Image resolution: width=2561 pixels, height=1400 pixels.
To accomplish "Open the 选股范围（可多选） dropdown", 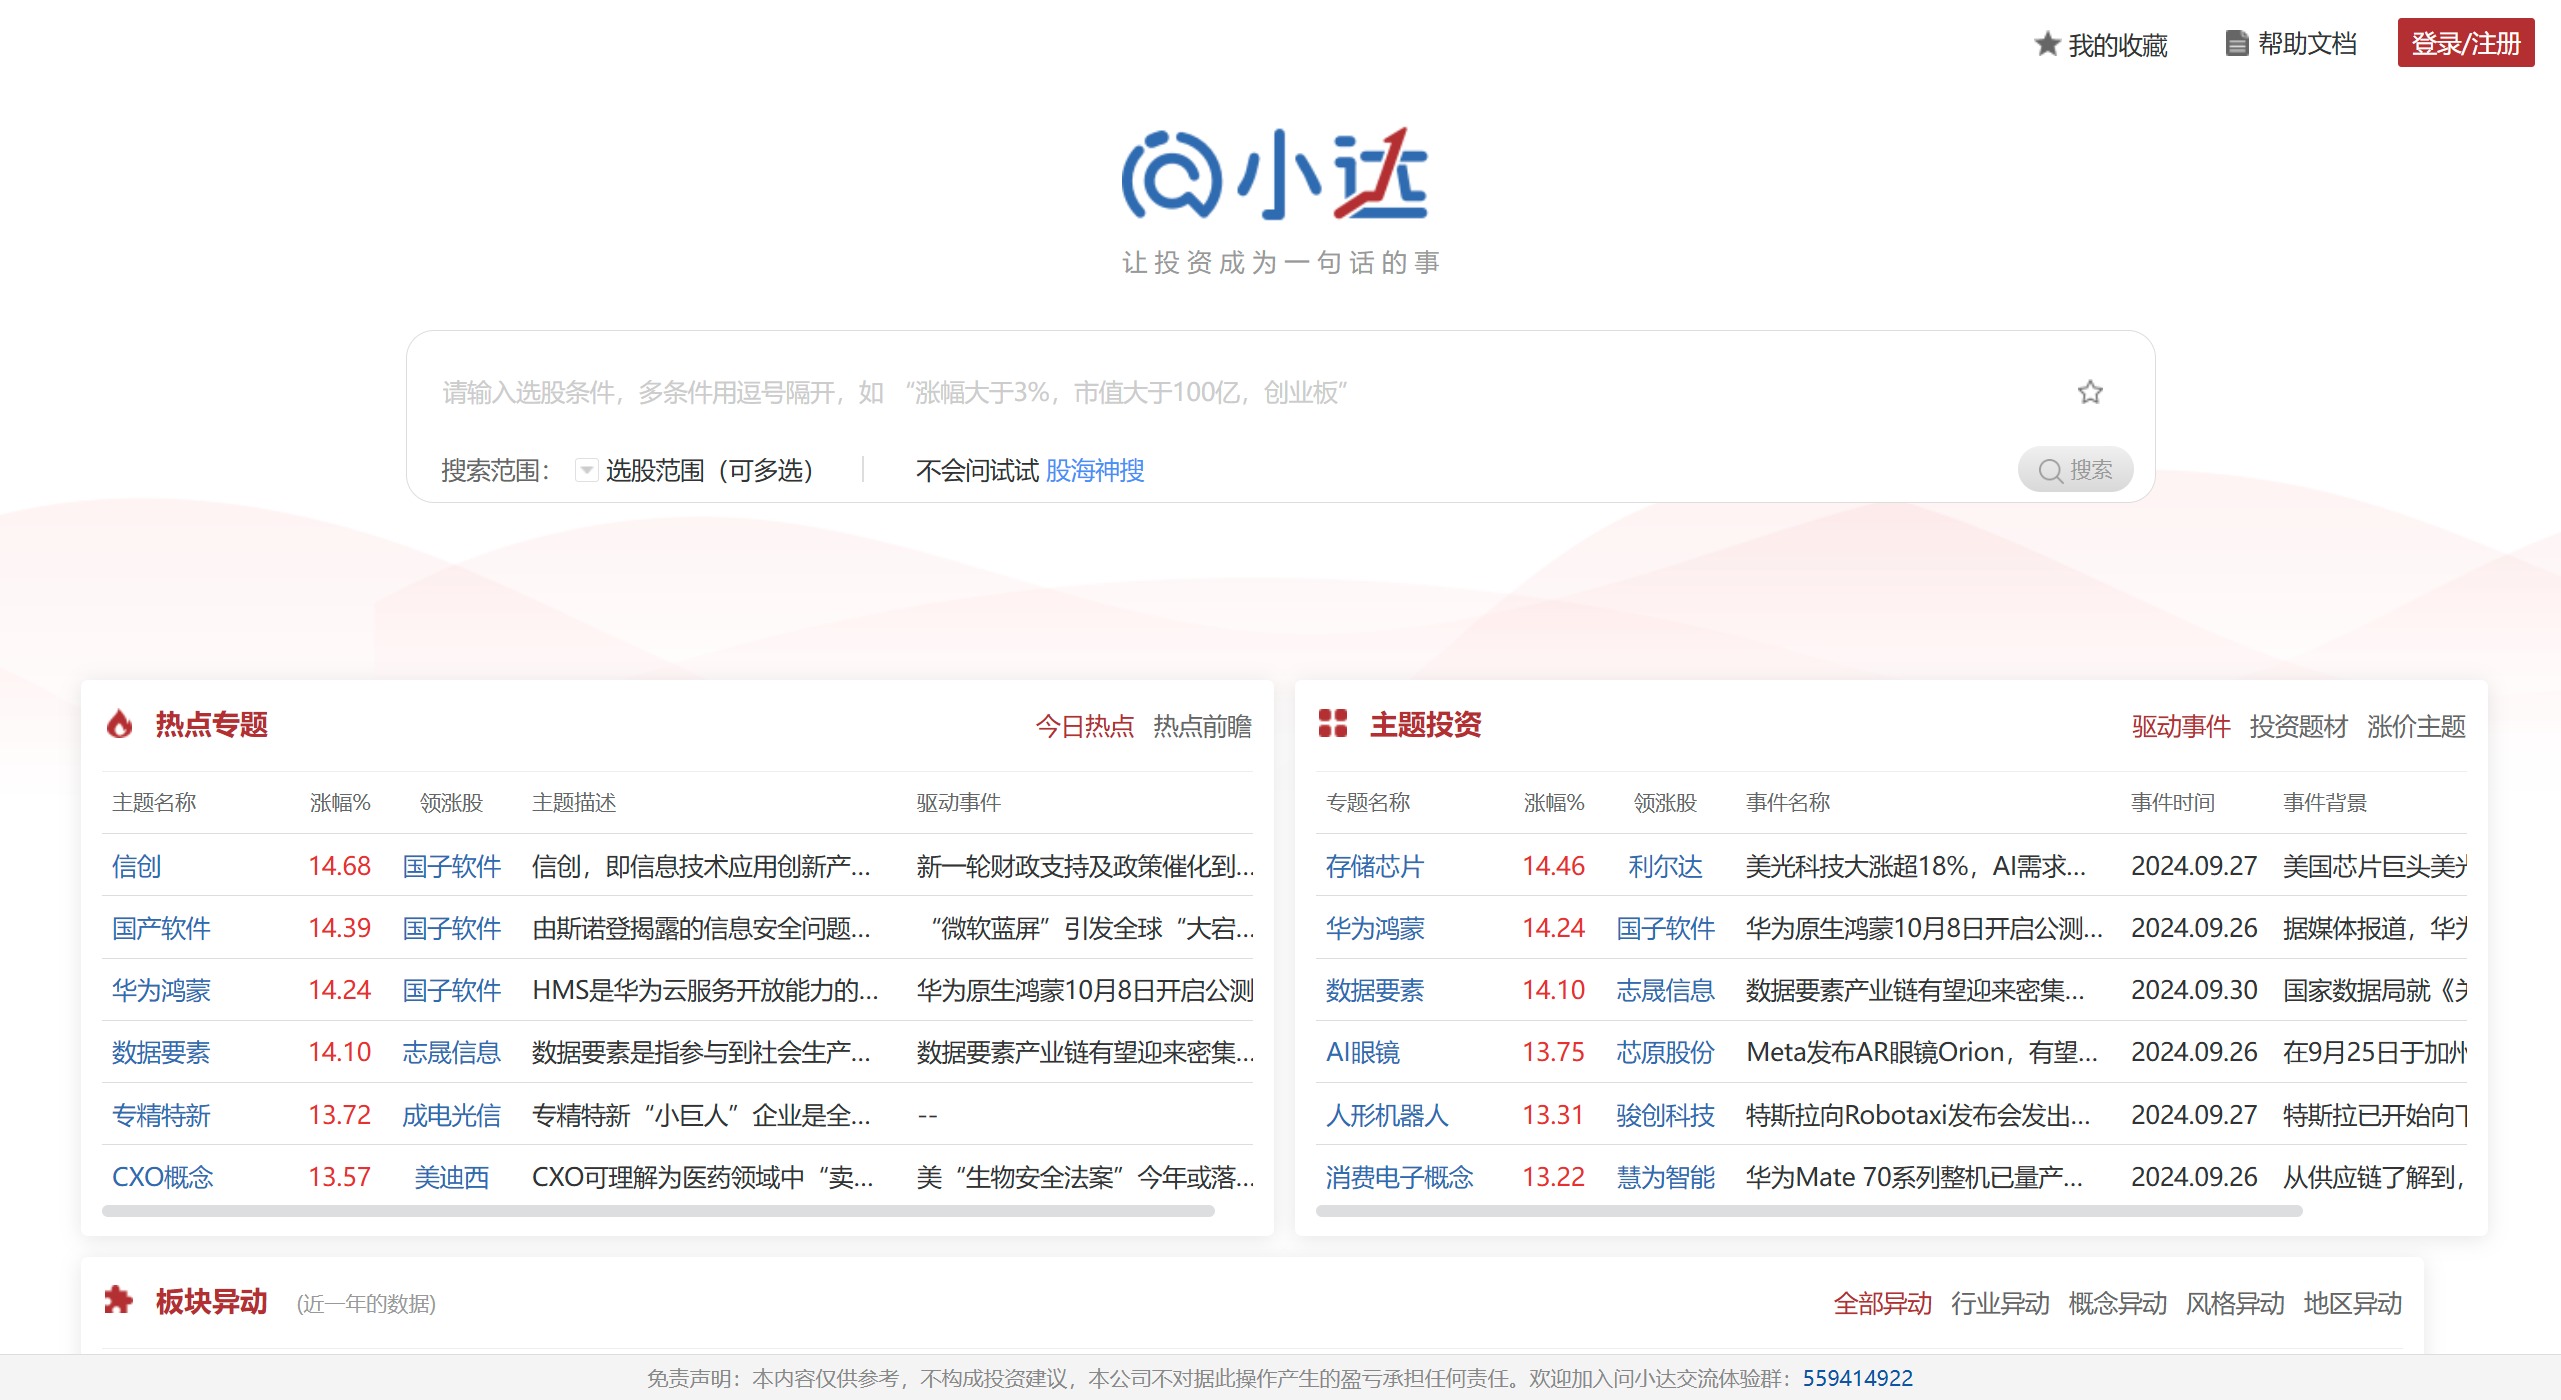I will (x=710, y=469).
